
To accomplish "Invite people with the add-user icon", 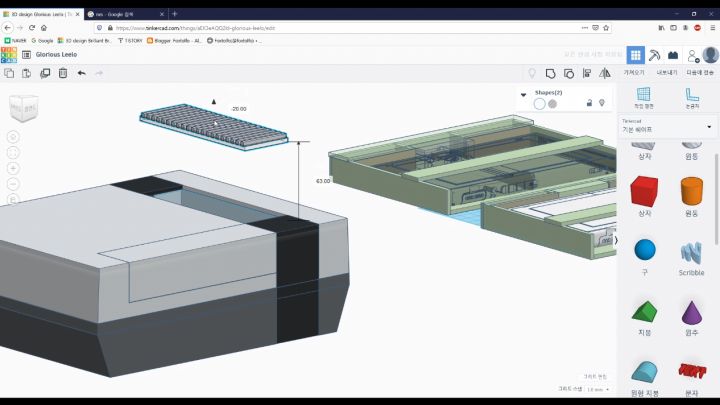I will tap(692, 56).
